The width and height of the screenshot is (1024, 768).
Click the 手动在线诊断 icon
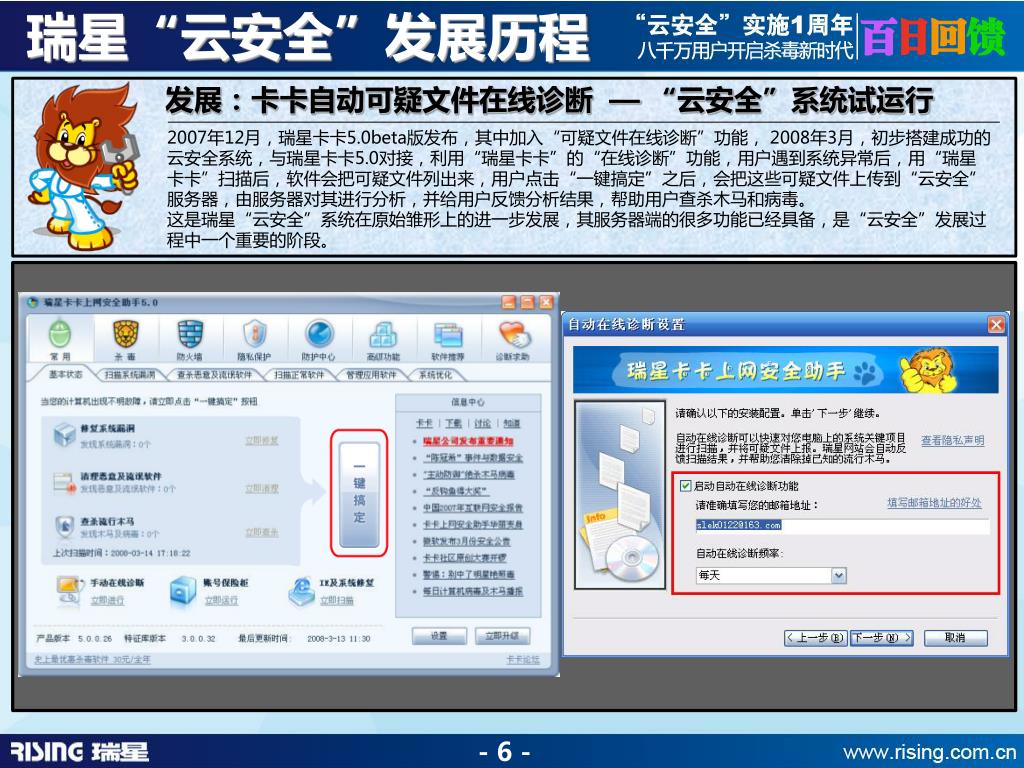70,589
